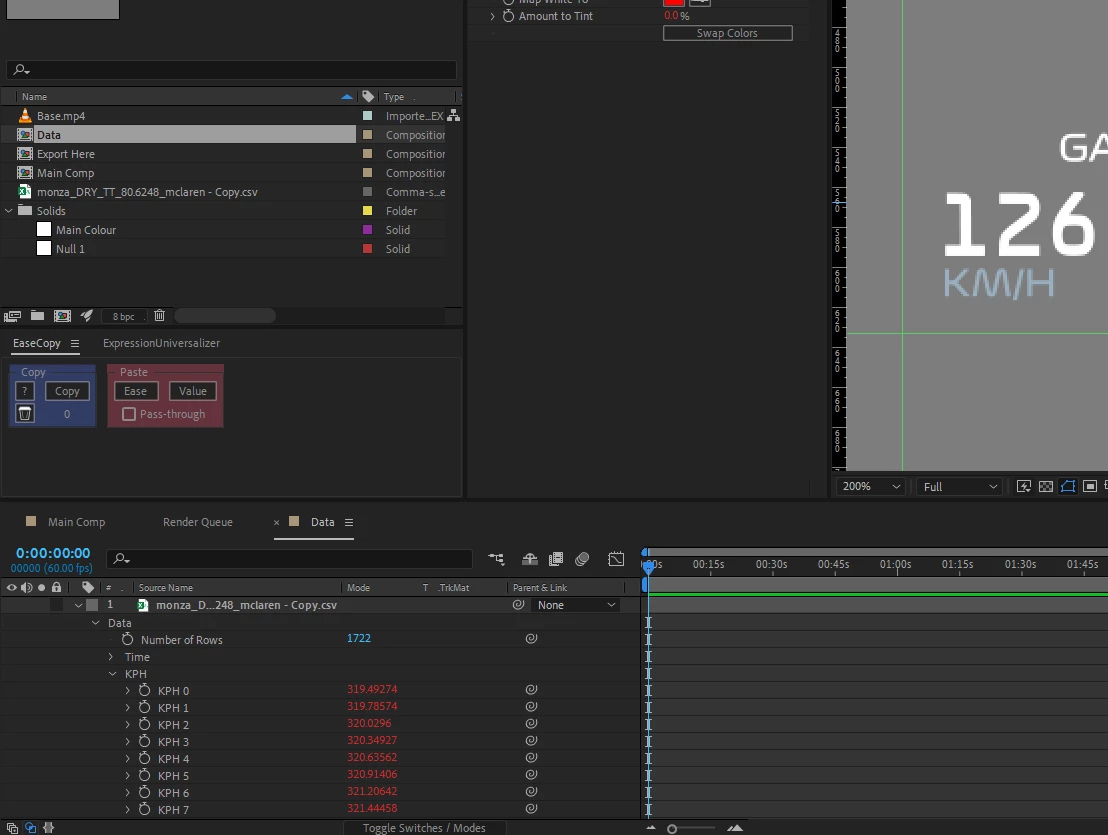Open project settings rocket icon
Viewport: 1108px width, 835px height.
point(87,316)
